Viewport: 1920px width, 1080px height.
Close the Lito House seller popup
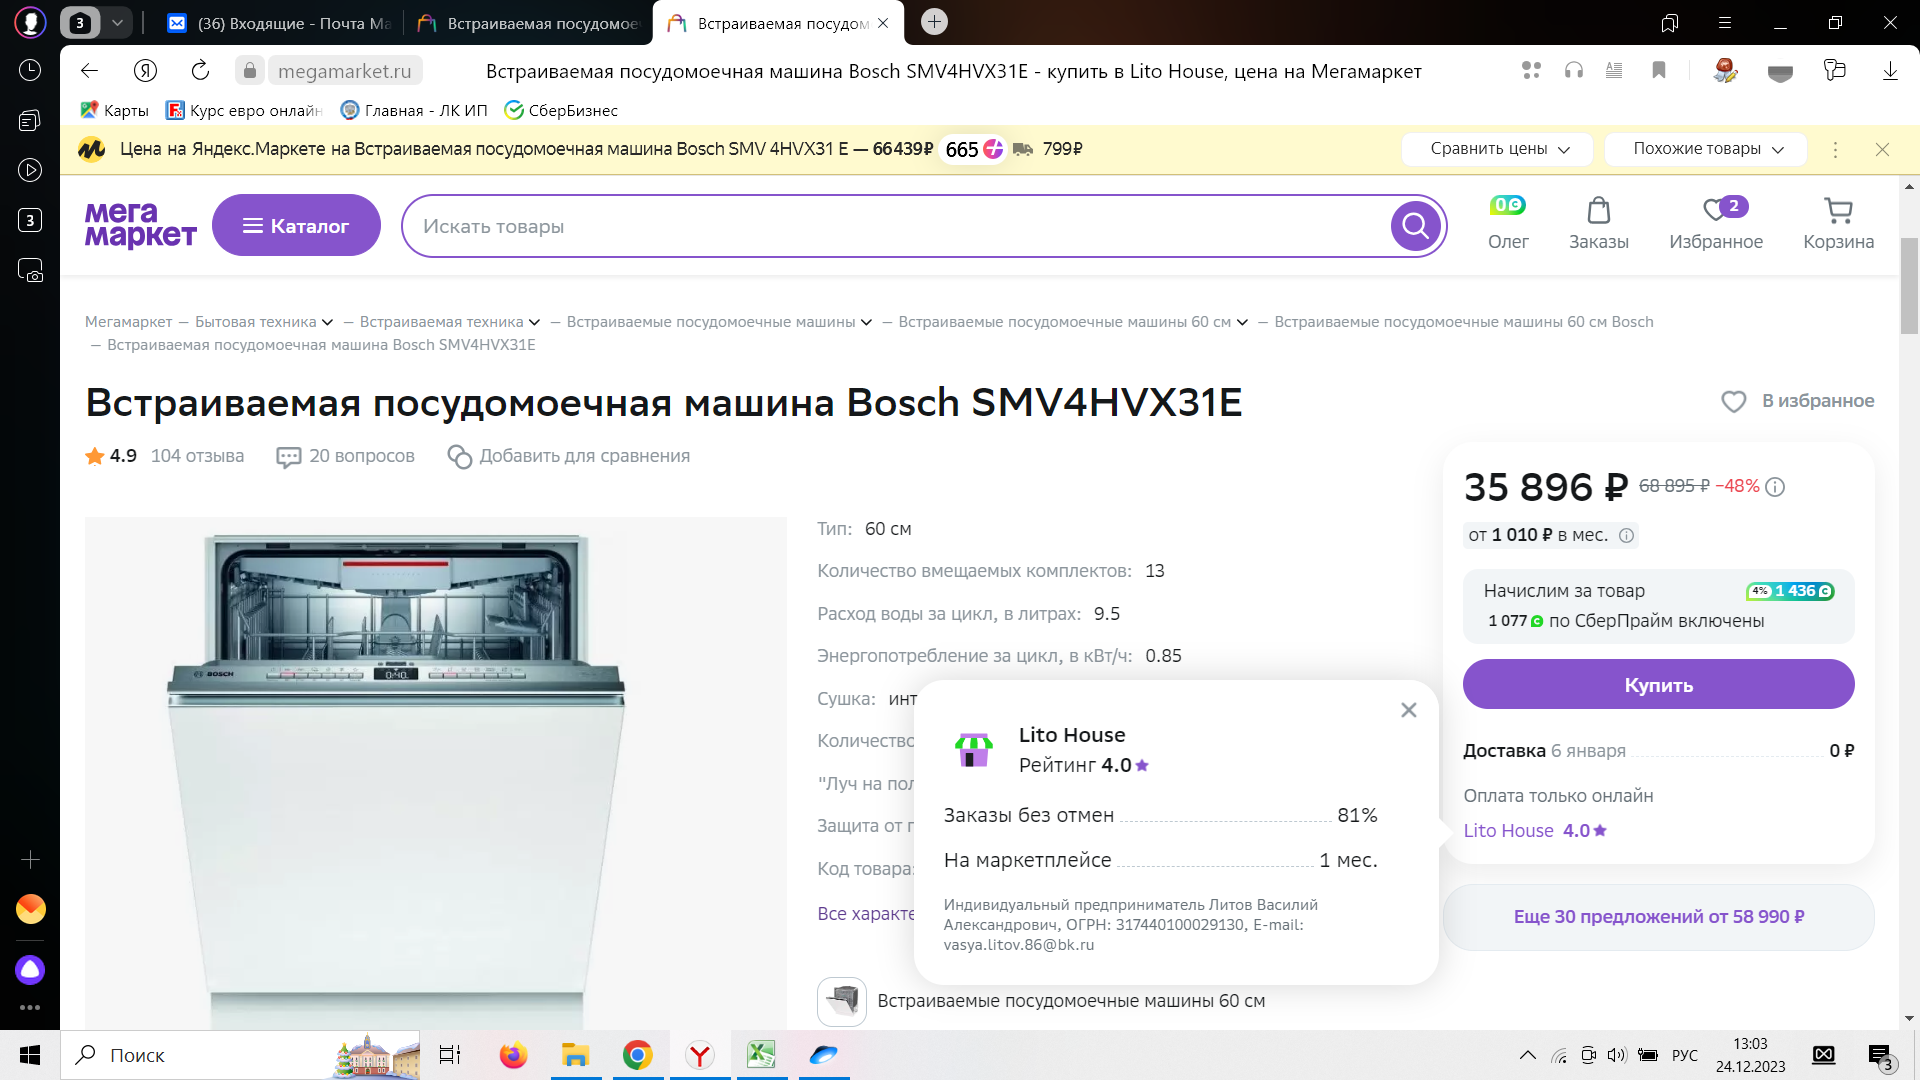point(1409,710)
